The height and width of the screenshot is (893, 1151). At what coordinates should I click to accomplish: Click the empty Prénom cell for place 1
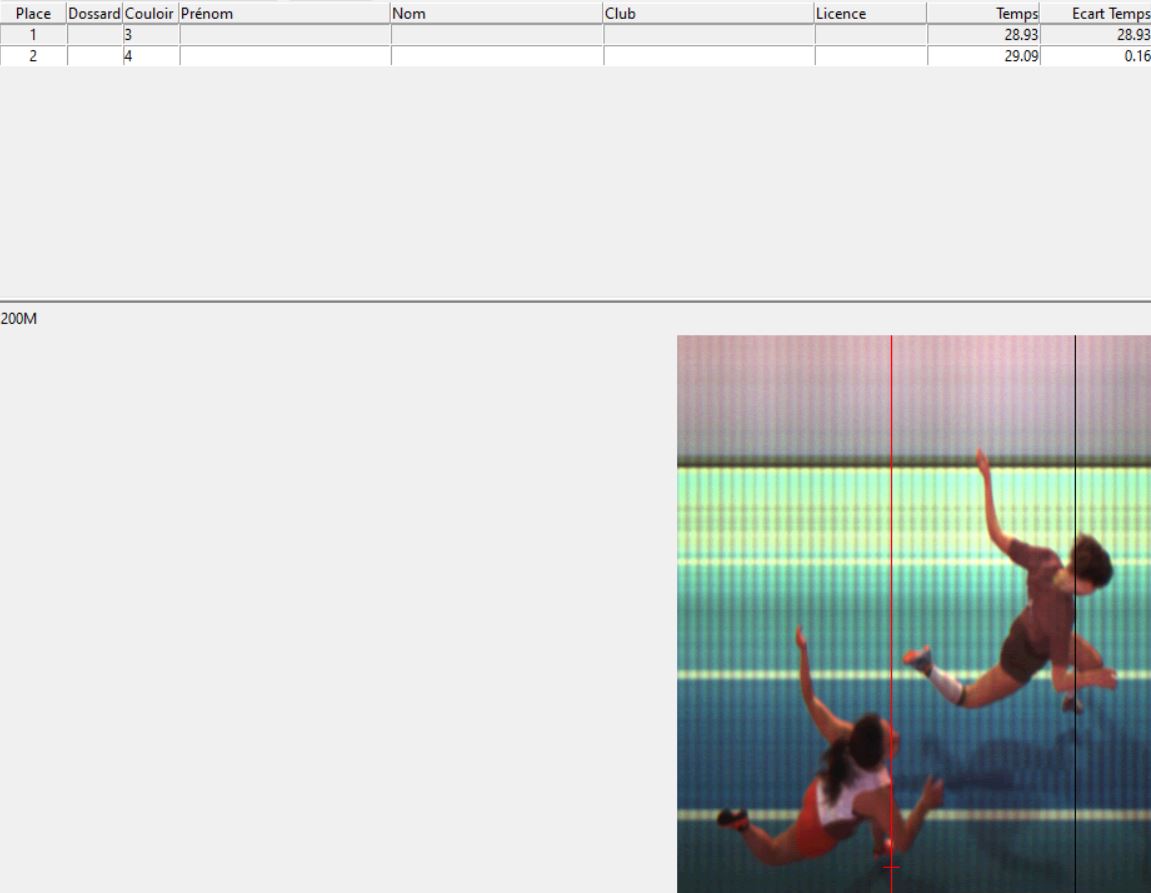(285, 34)
